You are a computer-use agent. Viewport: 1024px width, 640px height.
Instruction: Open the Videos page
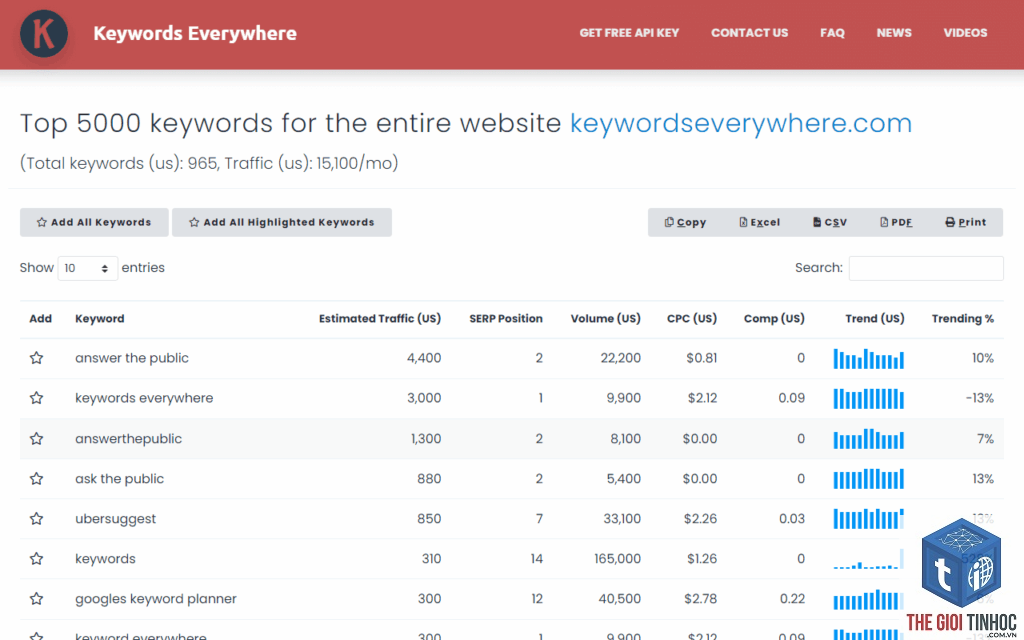click(x=965, y=33)
